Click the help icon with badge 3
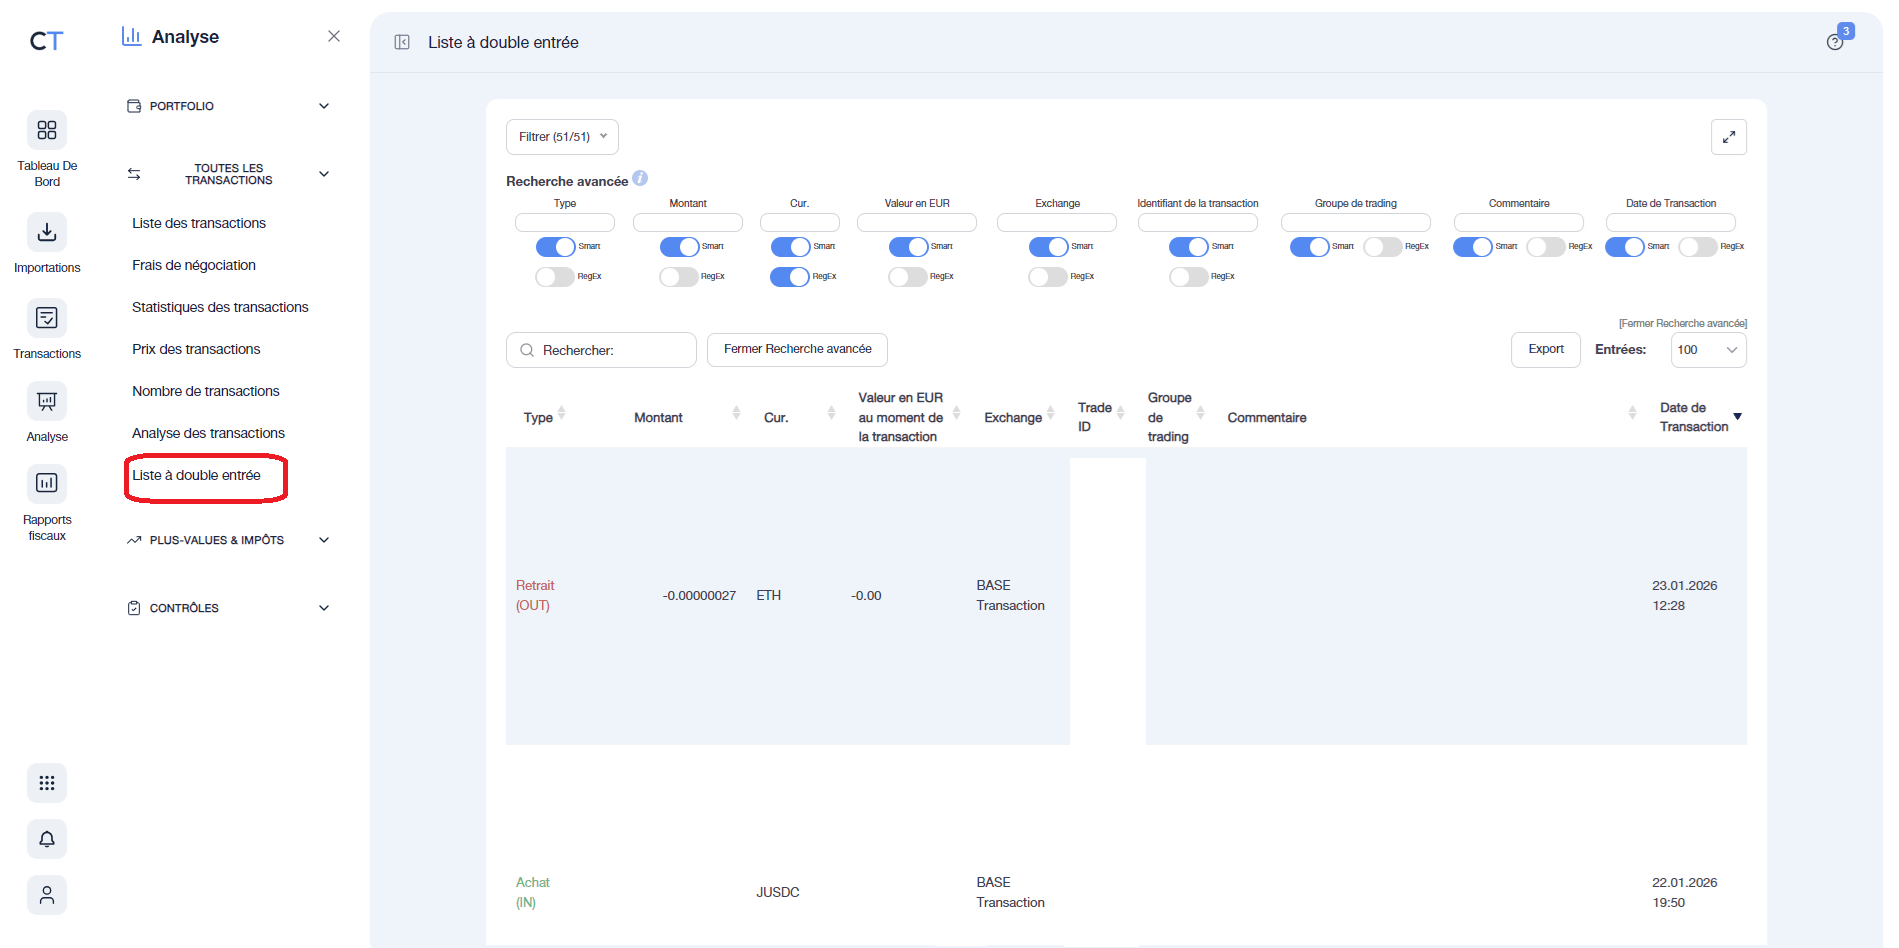Screen dimensions: 1899x948 point(1835,41)
